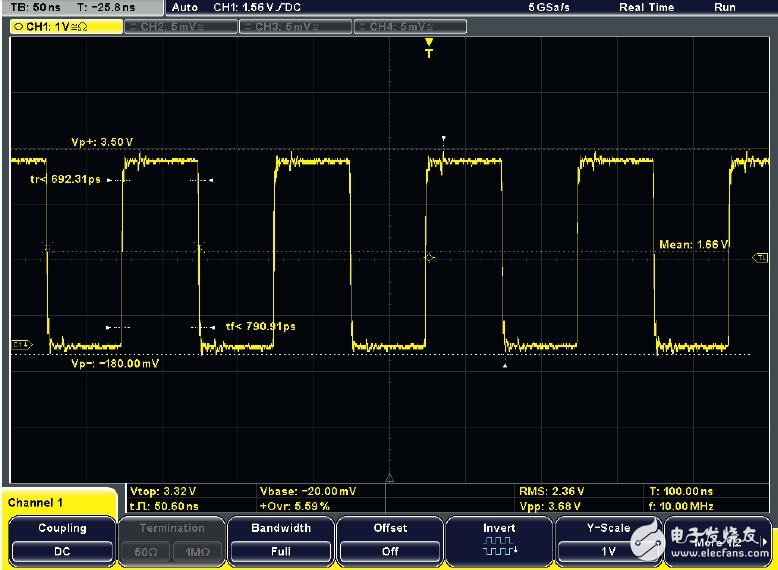Select the CH1 channel tab
This screenshot has height=570, width=778.
(64, 26)
